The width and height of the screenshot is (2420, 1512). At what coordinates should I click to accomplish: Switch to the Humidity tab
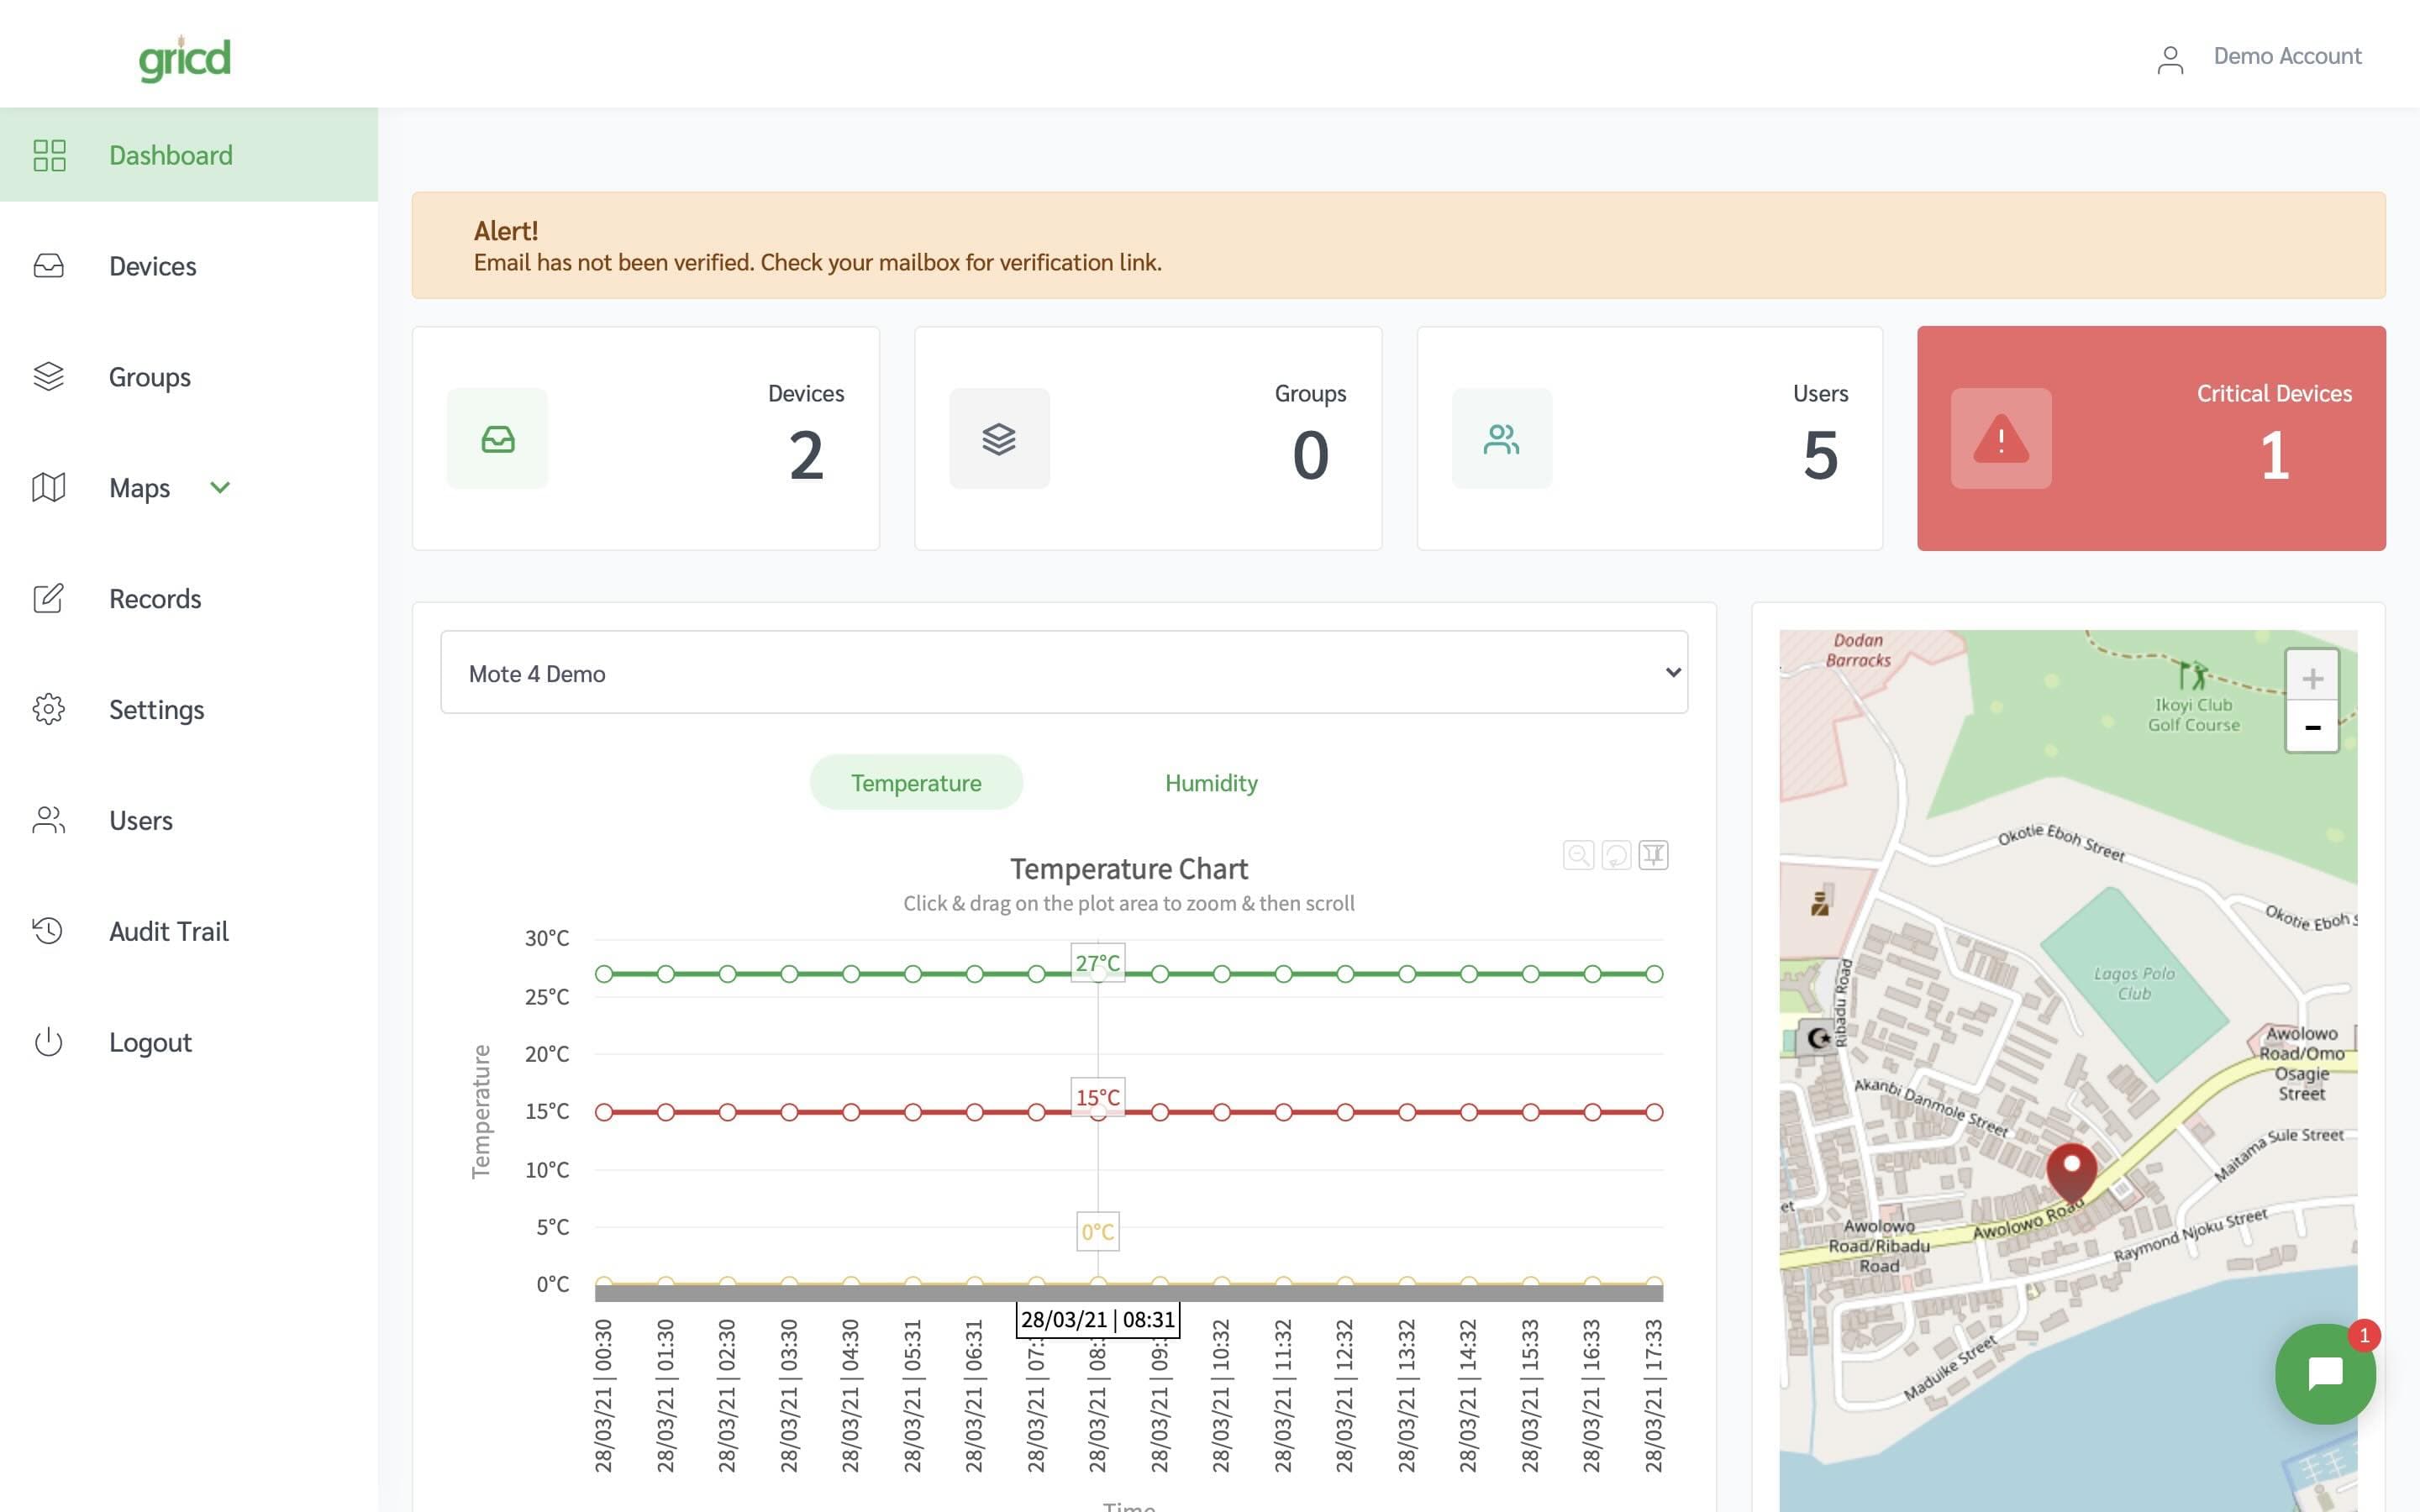coord(1211,782)
